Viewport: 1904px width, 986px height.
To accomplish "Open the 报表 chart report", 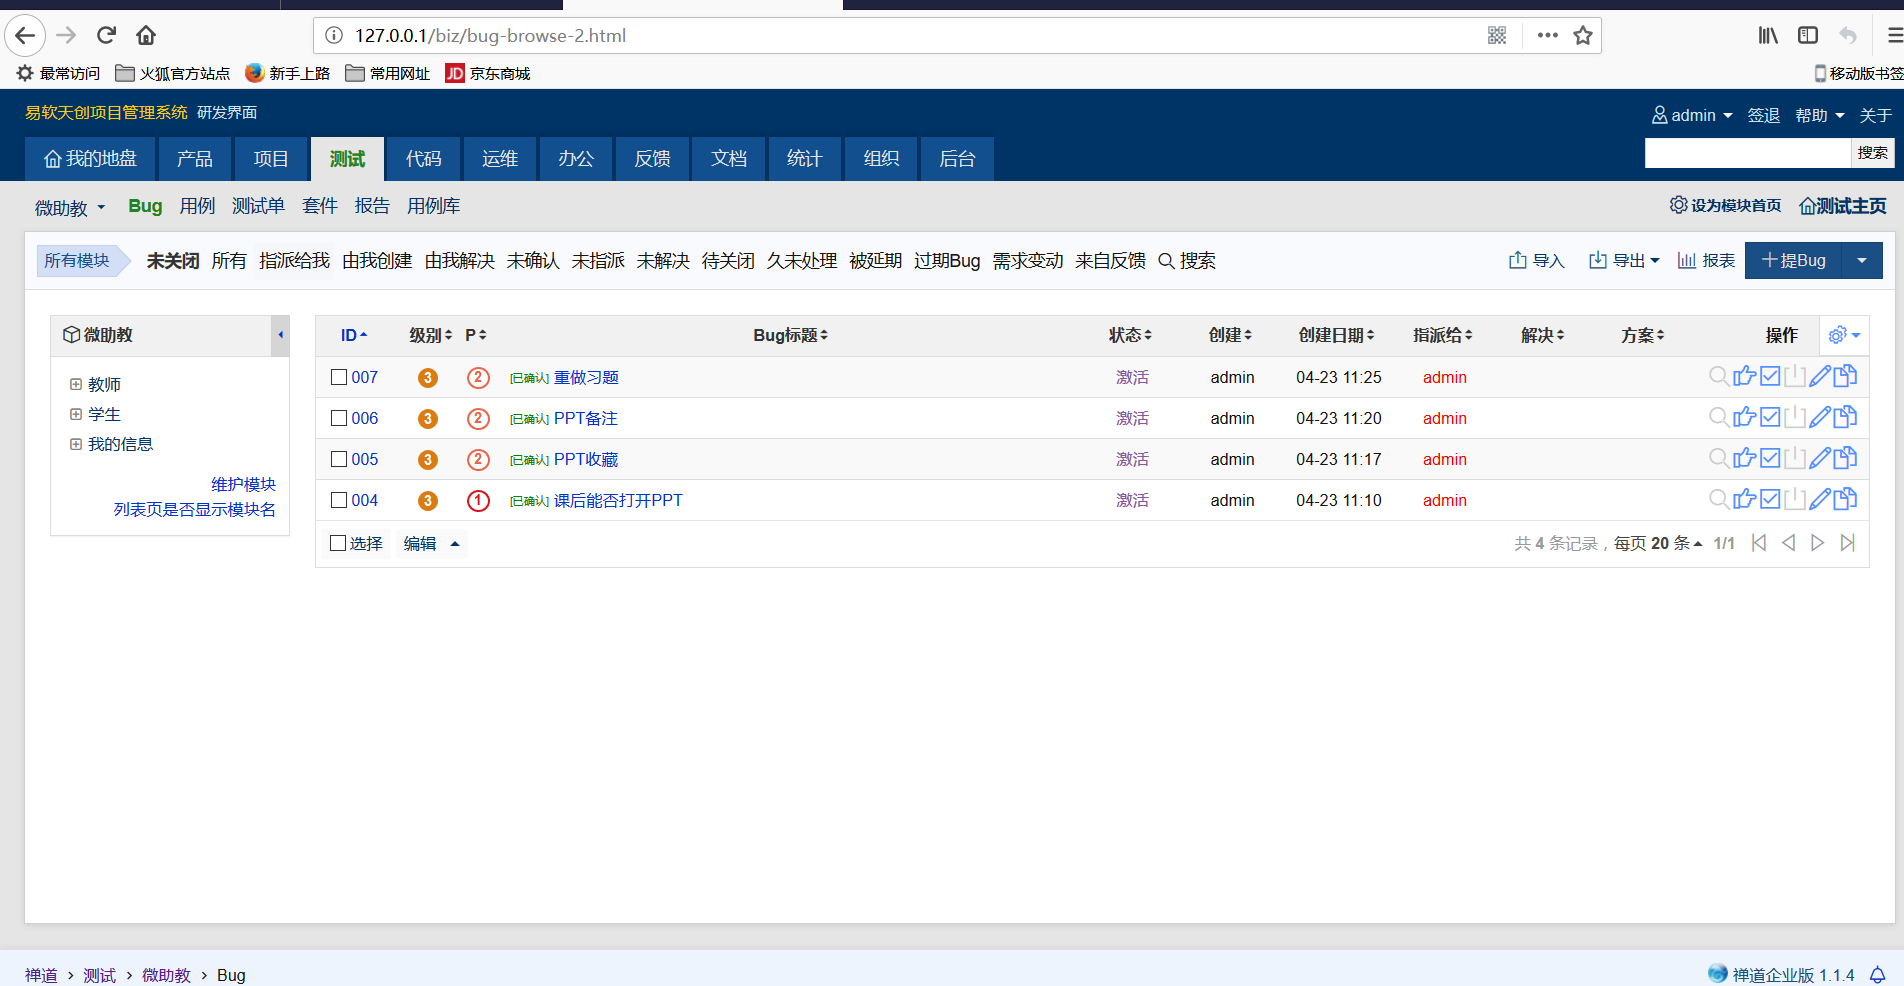I will (x=1706, y=261).
